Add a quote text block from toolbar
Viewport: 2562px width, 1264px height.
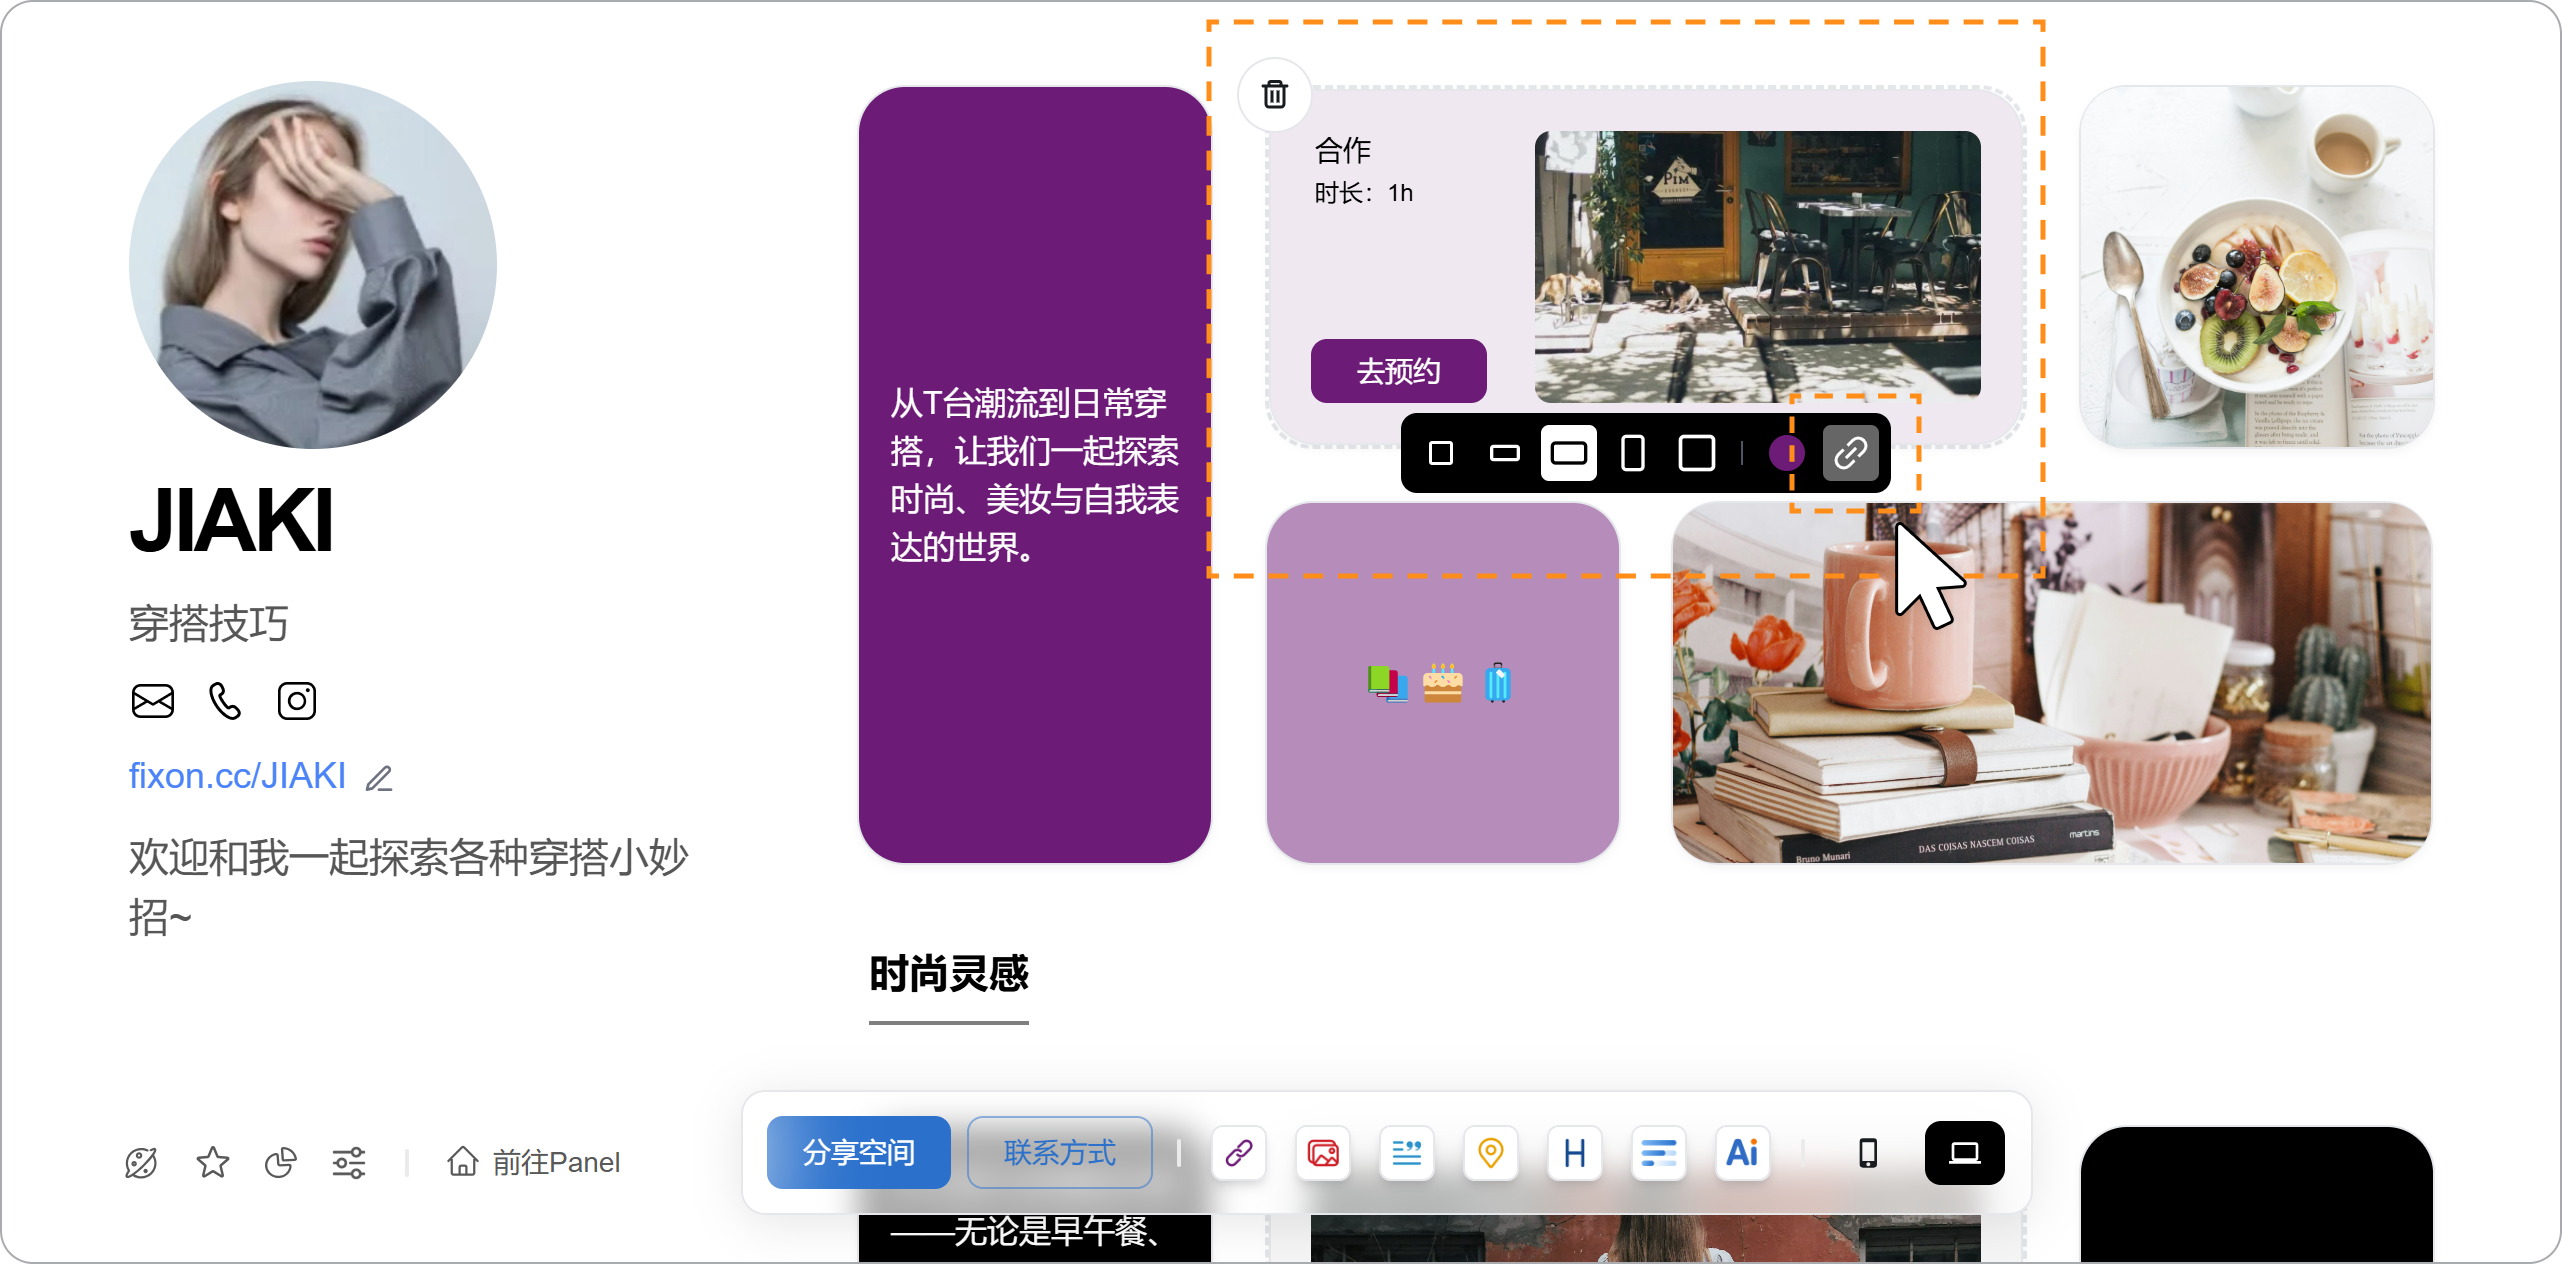click(1407, 1153)
